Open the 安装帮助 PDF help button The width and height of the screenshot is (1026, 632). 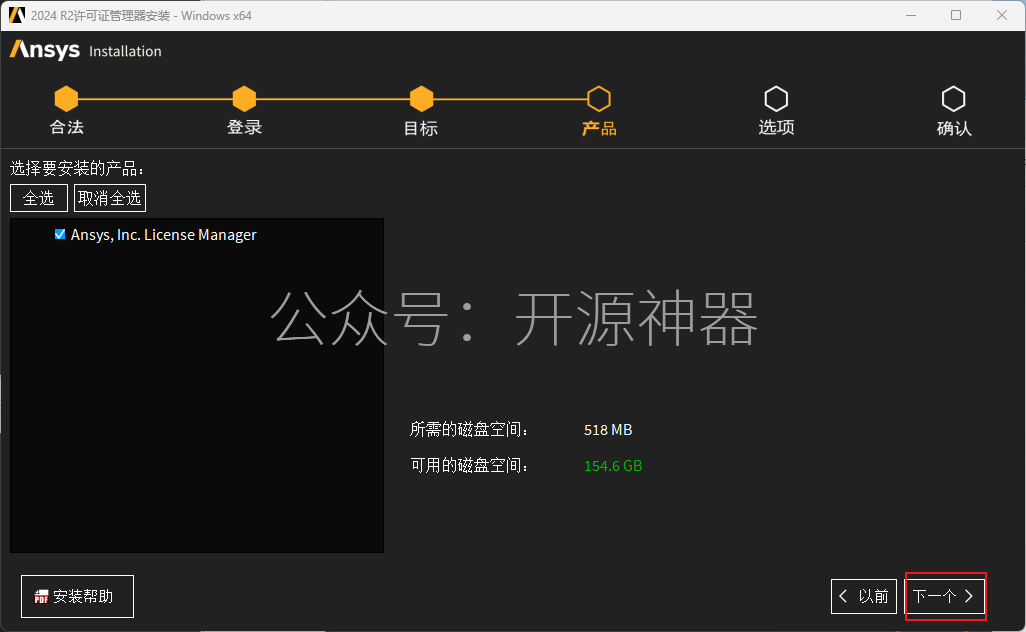pos(77,596)
